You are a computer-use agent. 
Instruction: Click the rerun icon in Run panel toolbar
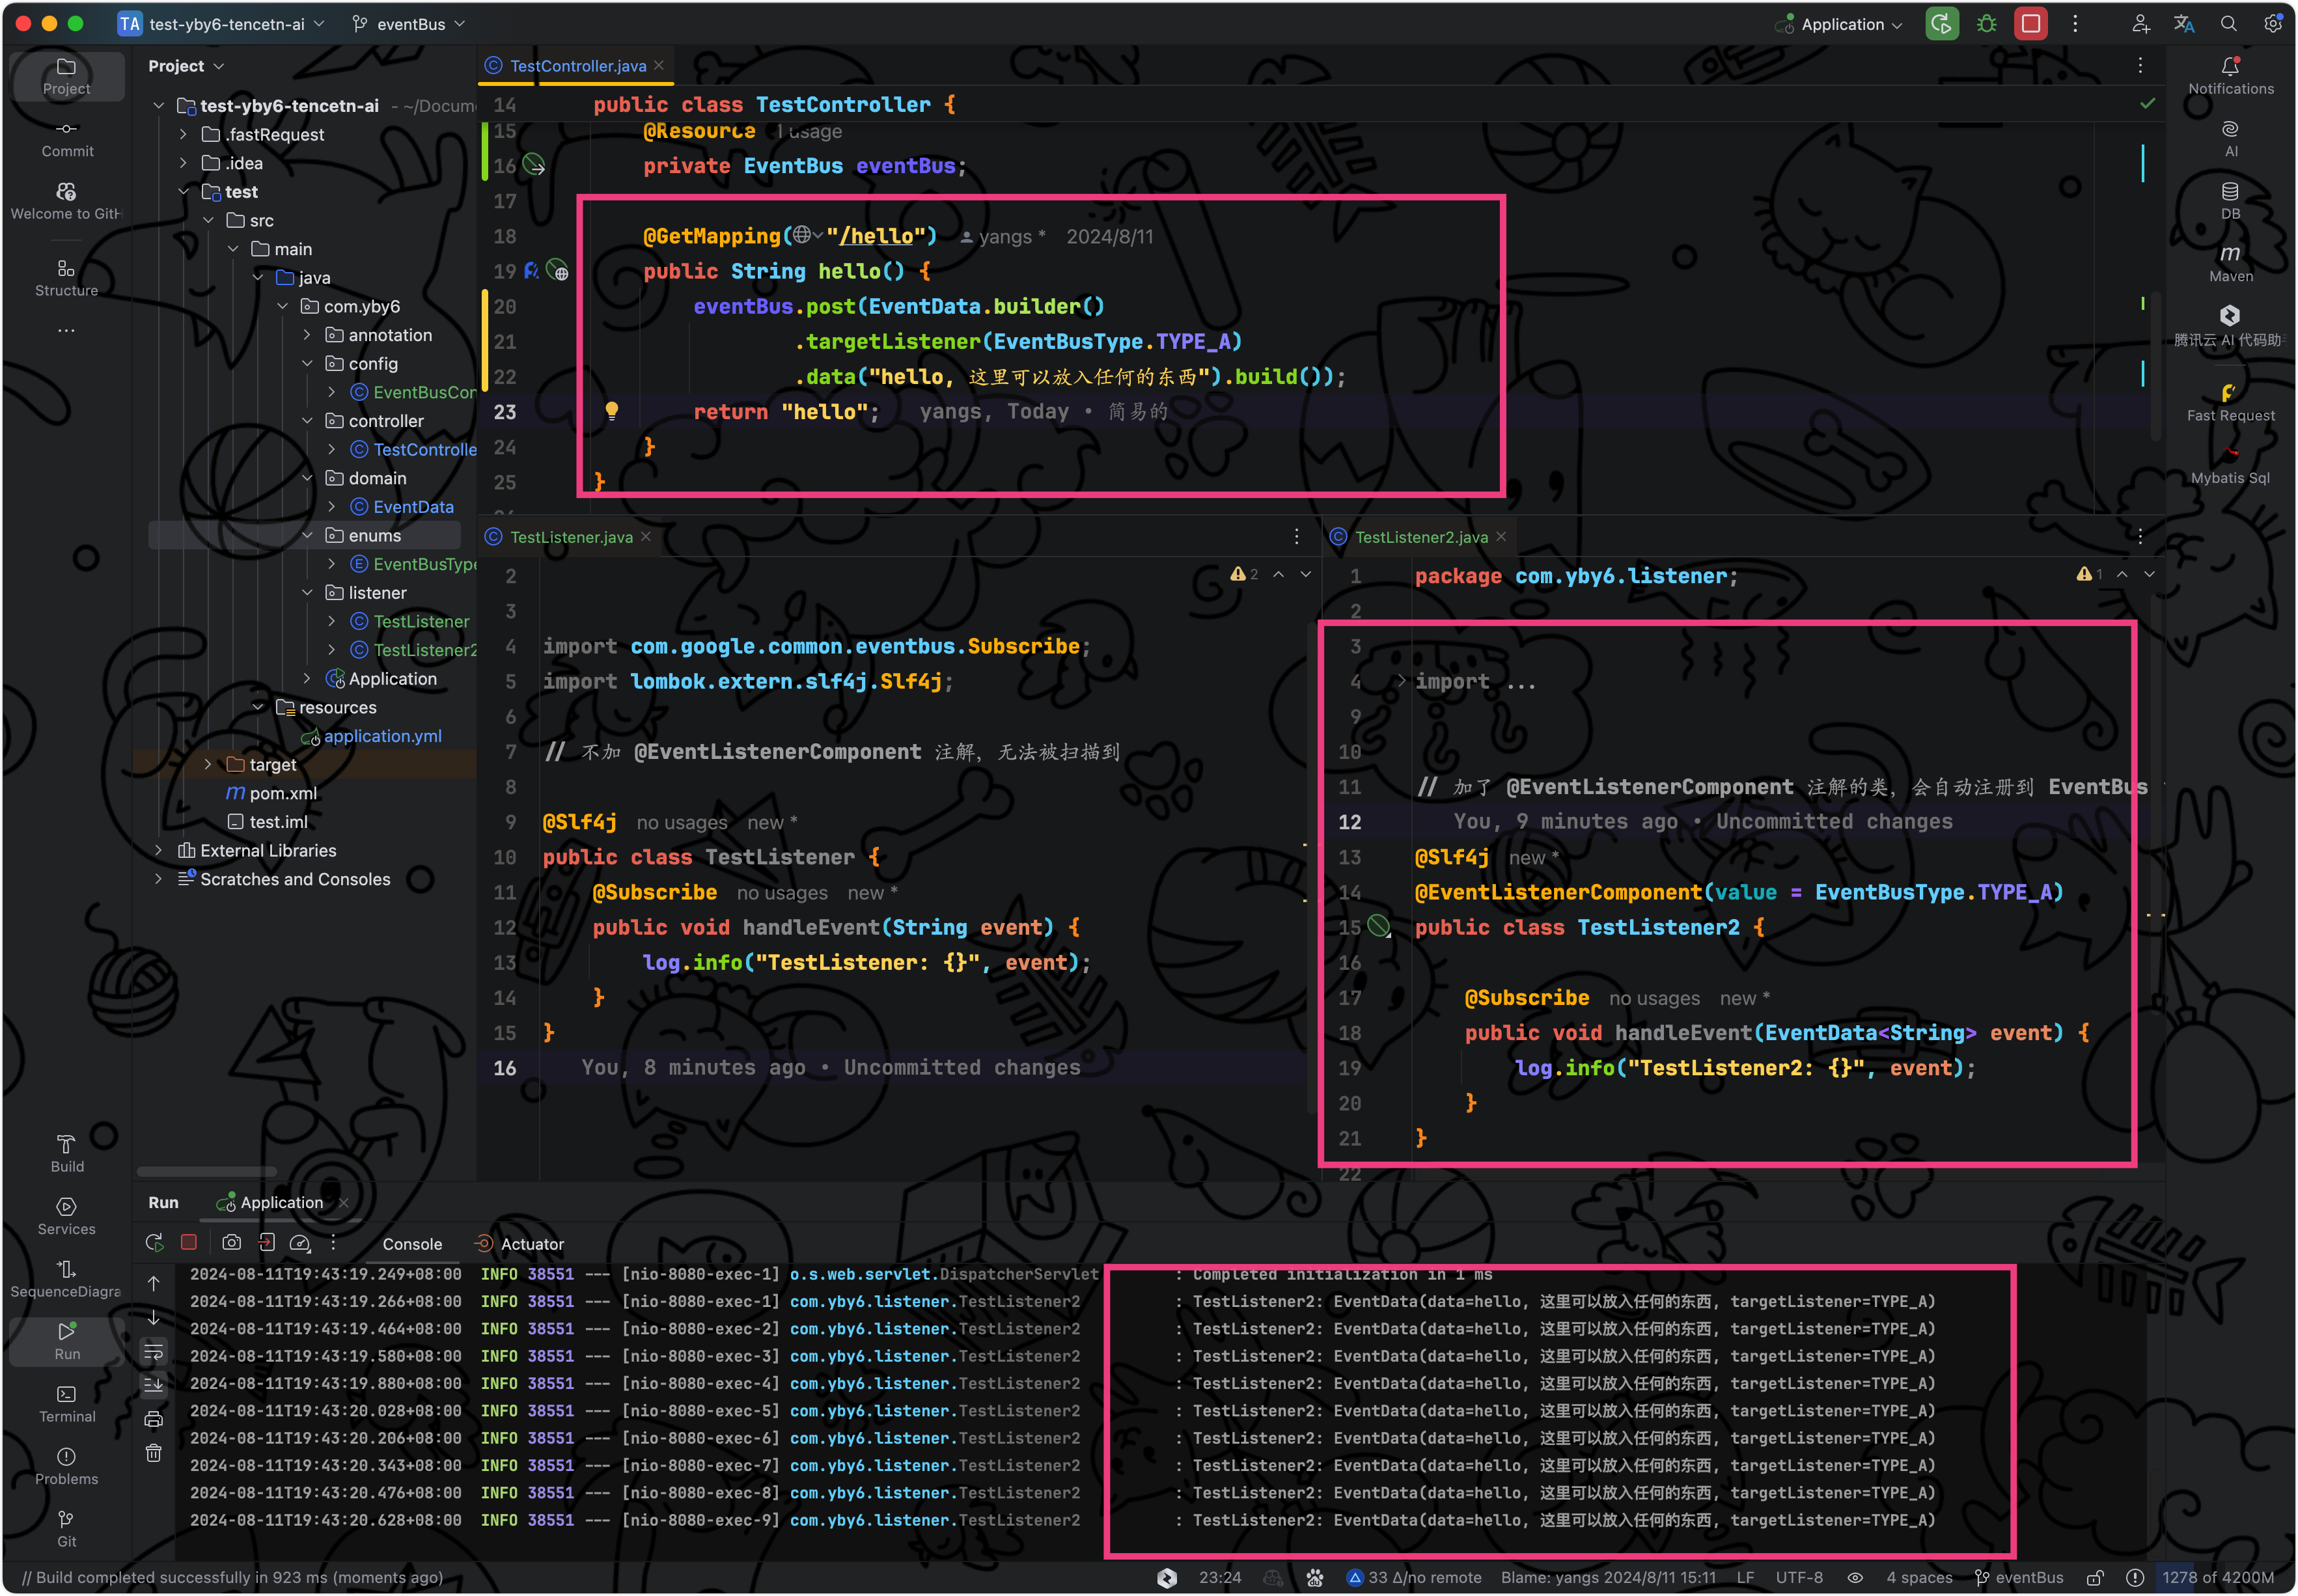coord(154,1242)
